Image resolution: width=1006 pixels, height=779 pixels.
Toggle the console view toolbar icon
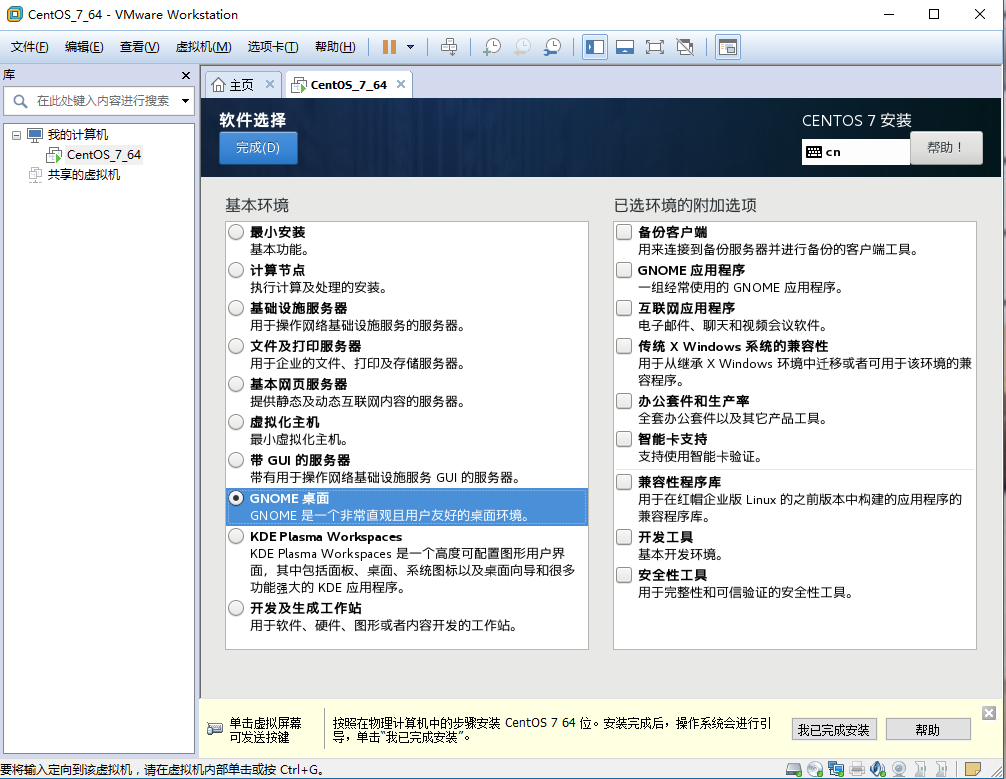point(728,47)
